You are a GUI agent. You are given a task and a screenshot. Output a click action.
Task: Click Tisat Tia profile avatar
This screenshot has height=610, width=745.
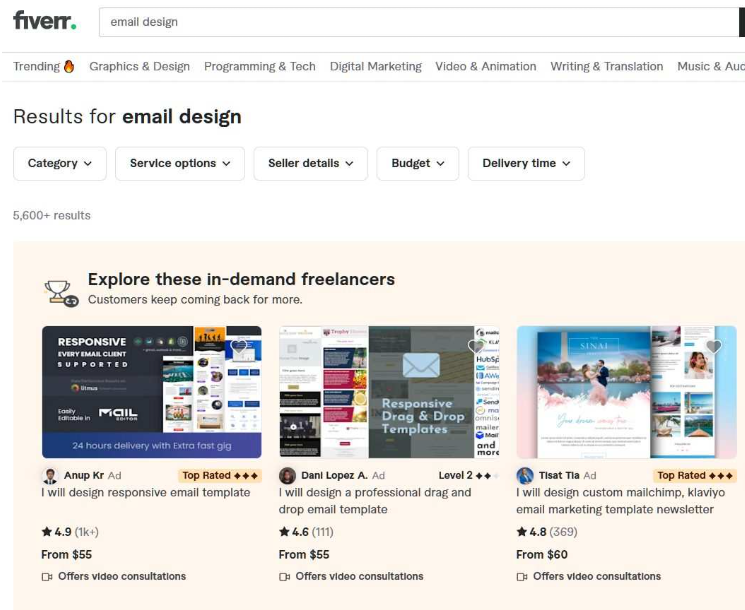(525, 476)
